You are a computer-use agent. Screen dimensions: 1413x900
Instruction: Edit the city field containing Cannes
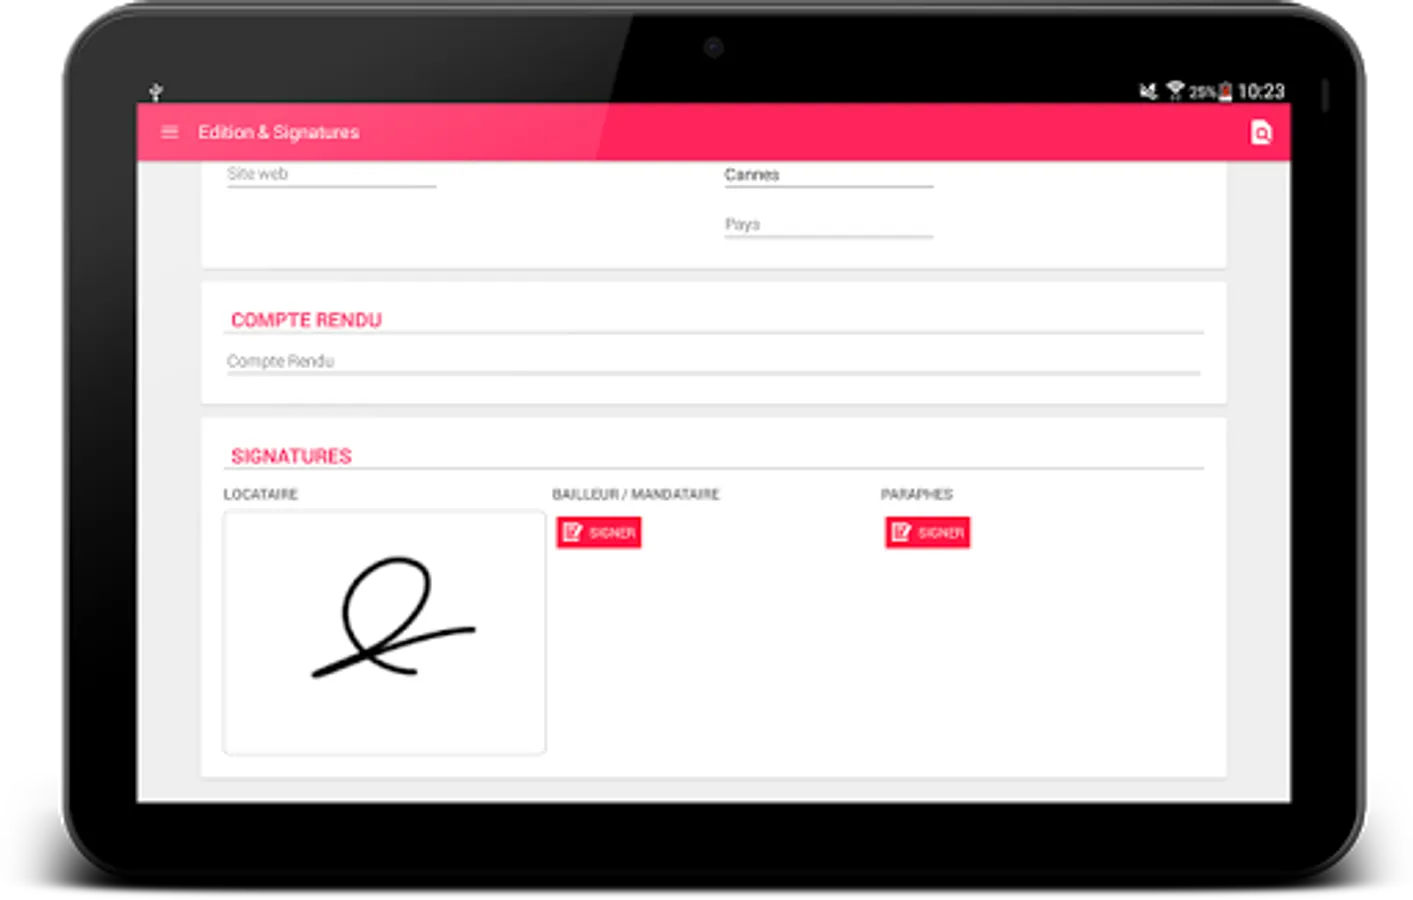pyautogui.click(x=828, y=175)
